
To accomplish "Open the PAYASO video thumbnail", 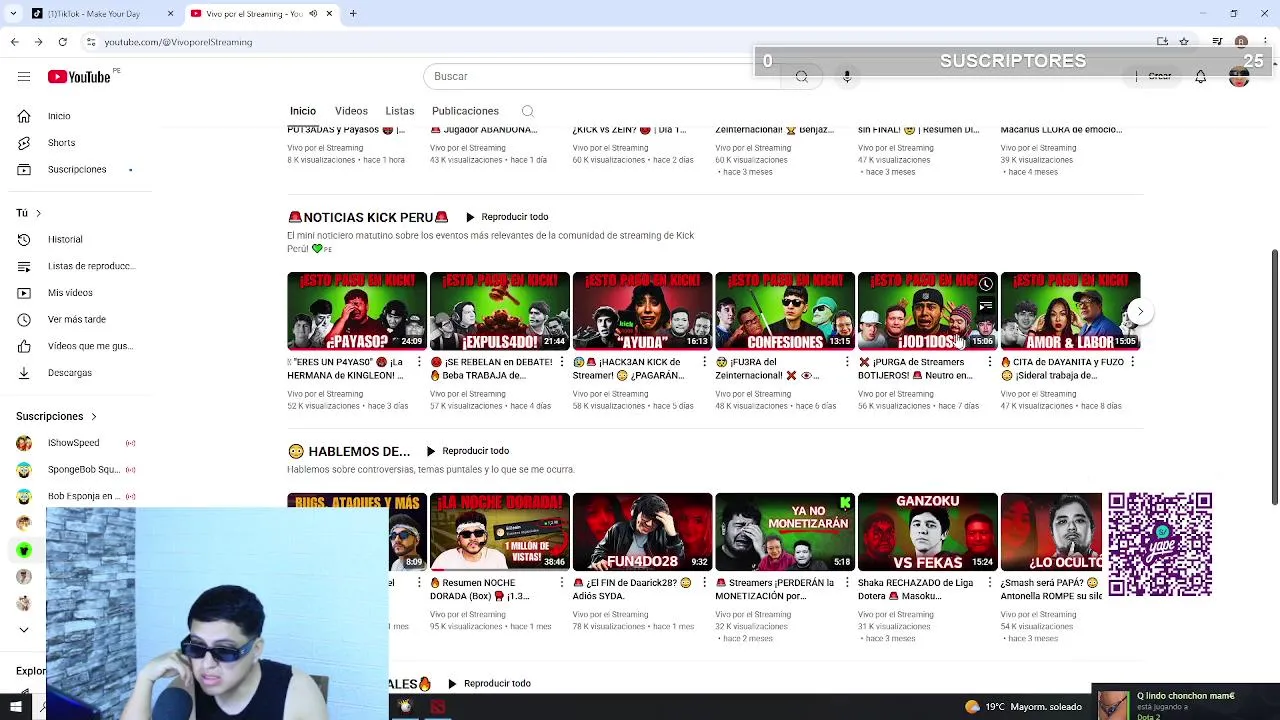I will 357,311.
